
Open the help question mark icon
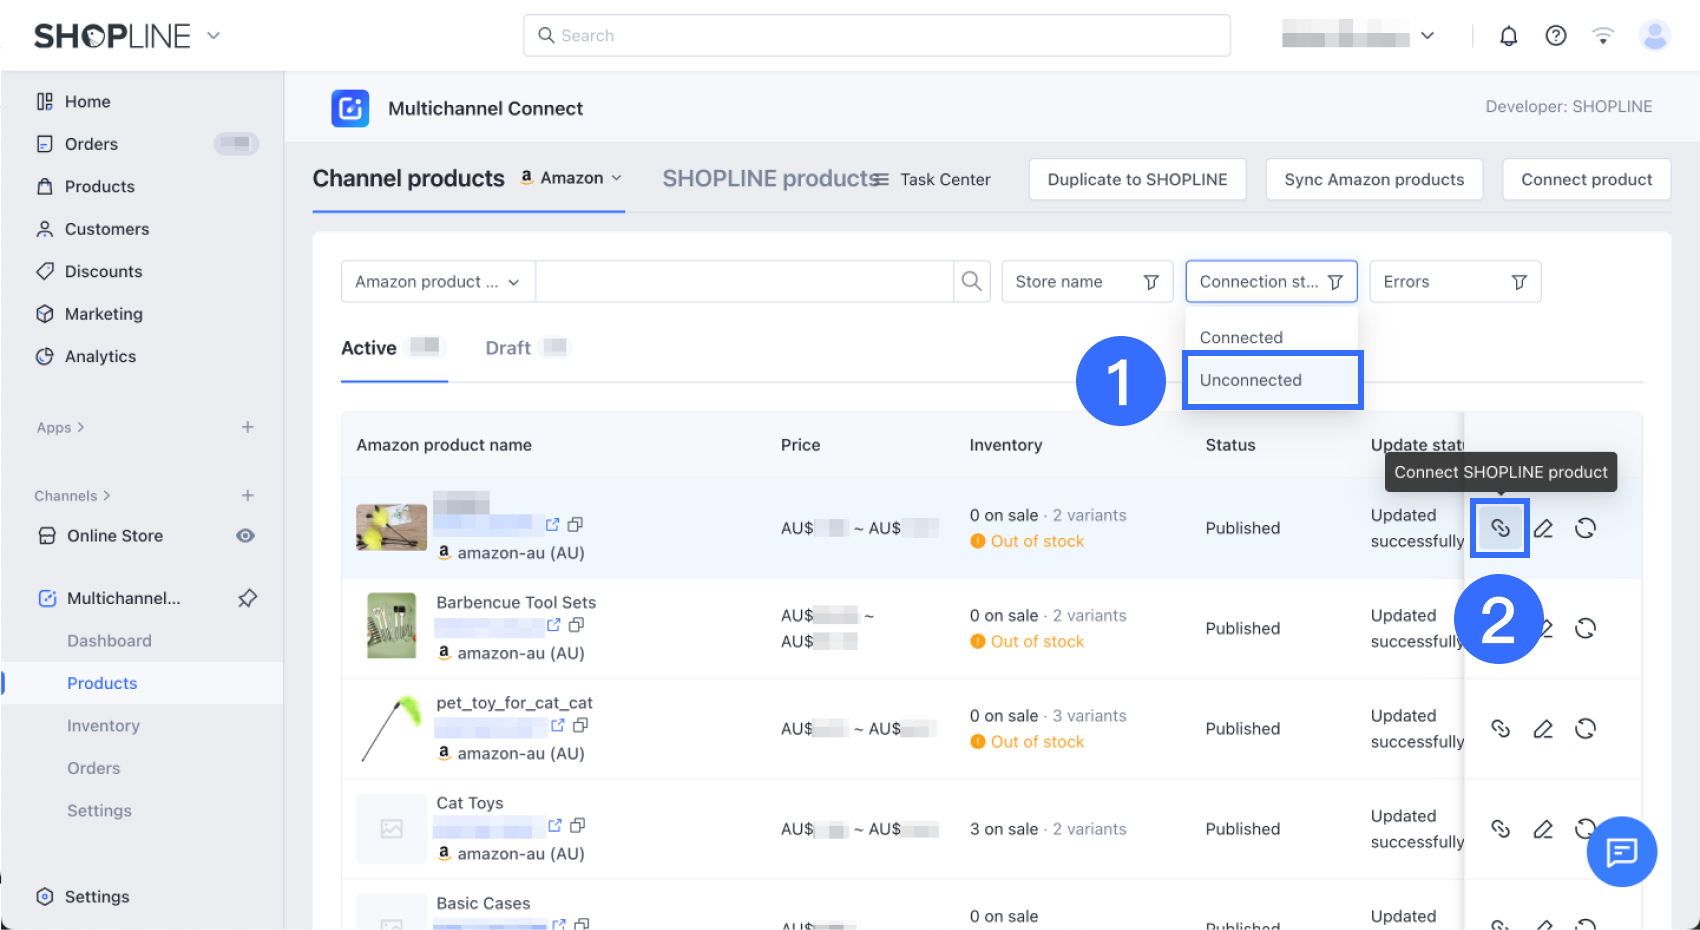(x=1556, y=36)
